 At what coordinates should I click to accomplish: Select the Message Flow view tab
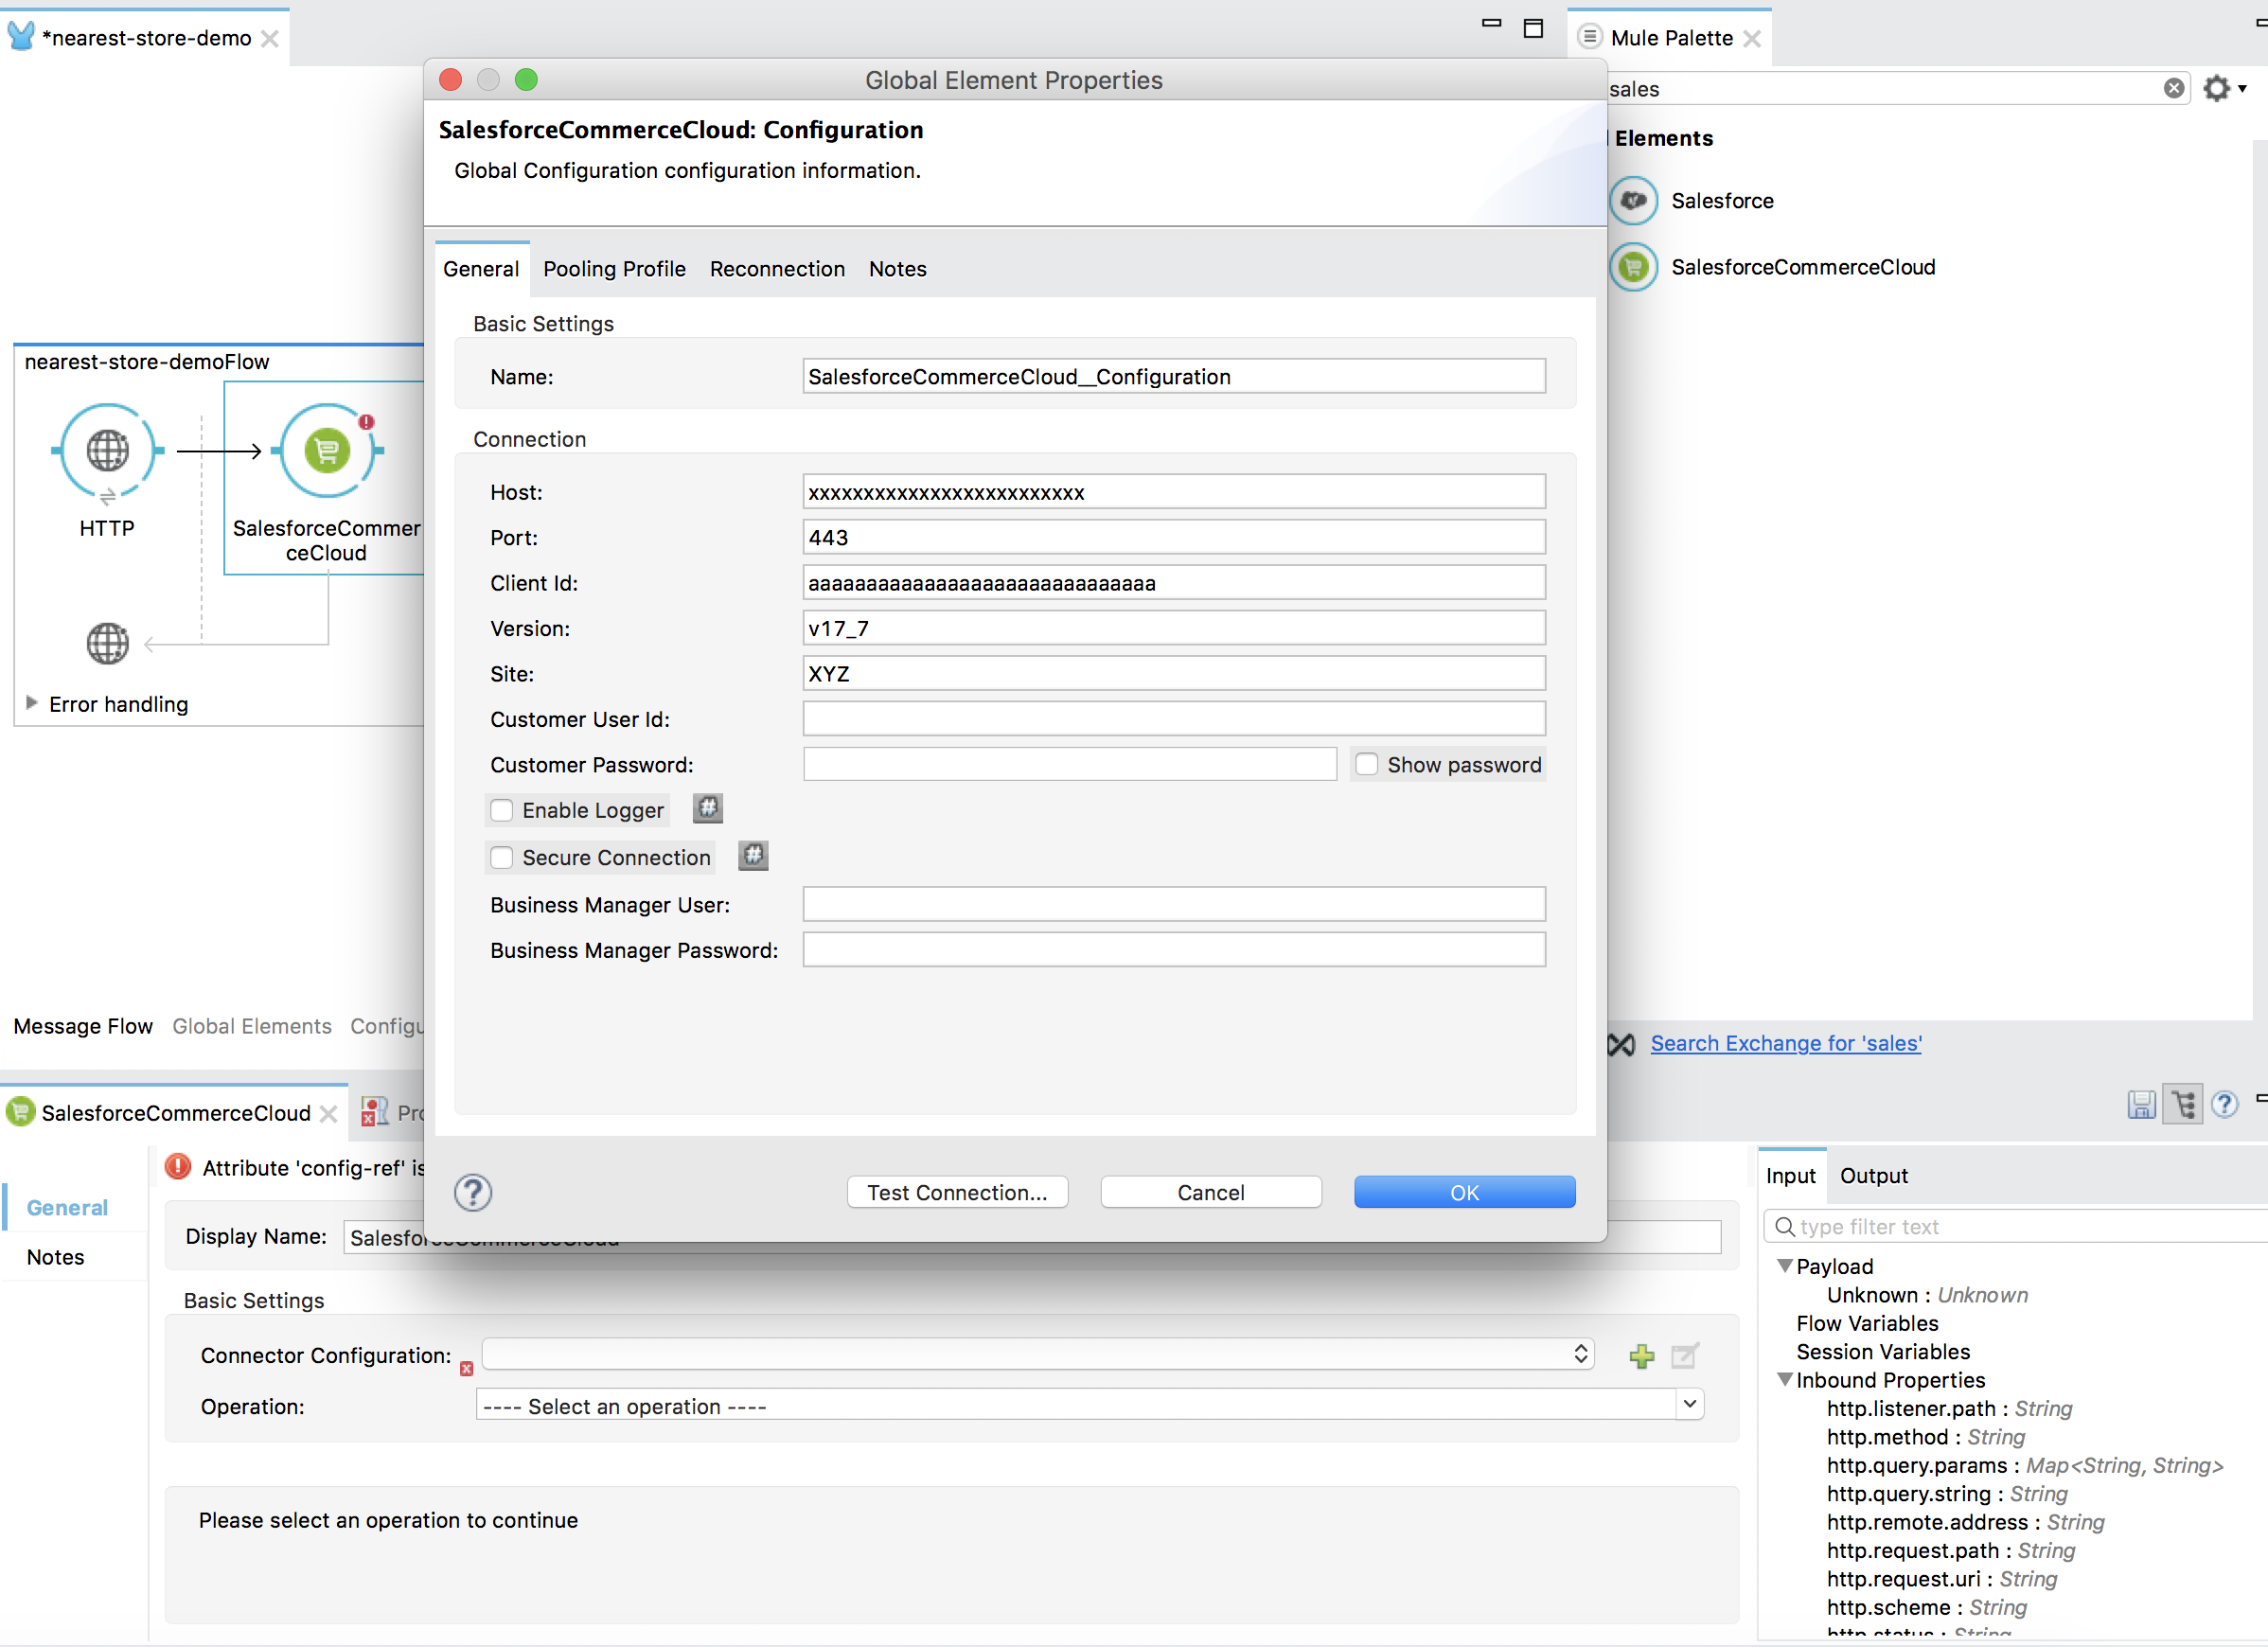click(x=83, y=1026)
